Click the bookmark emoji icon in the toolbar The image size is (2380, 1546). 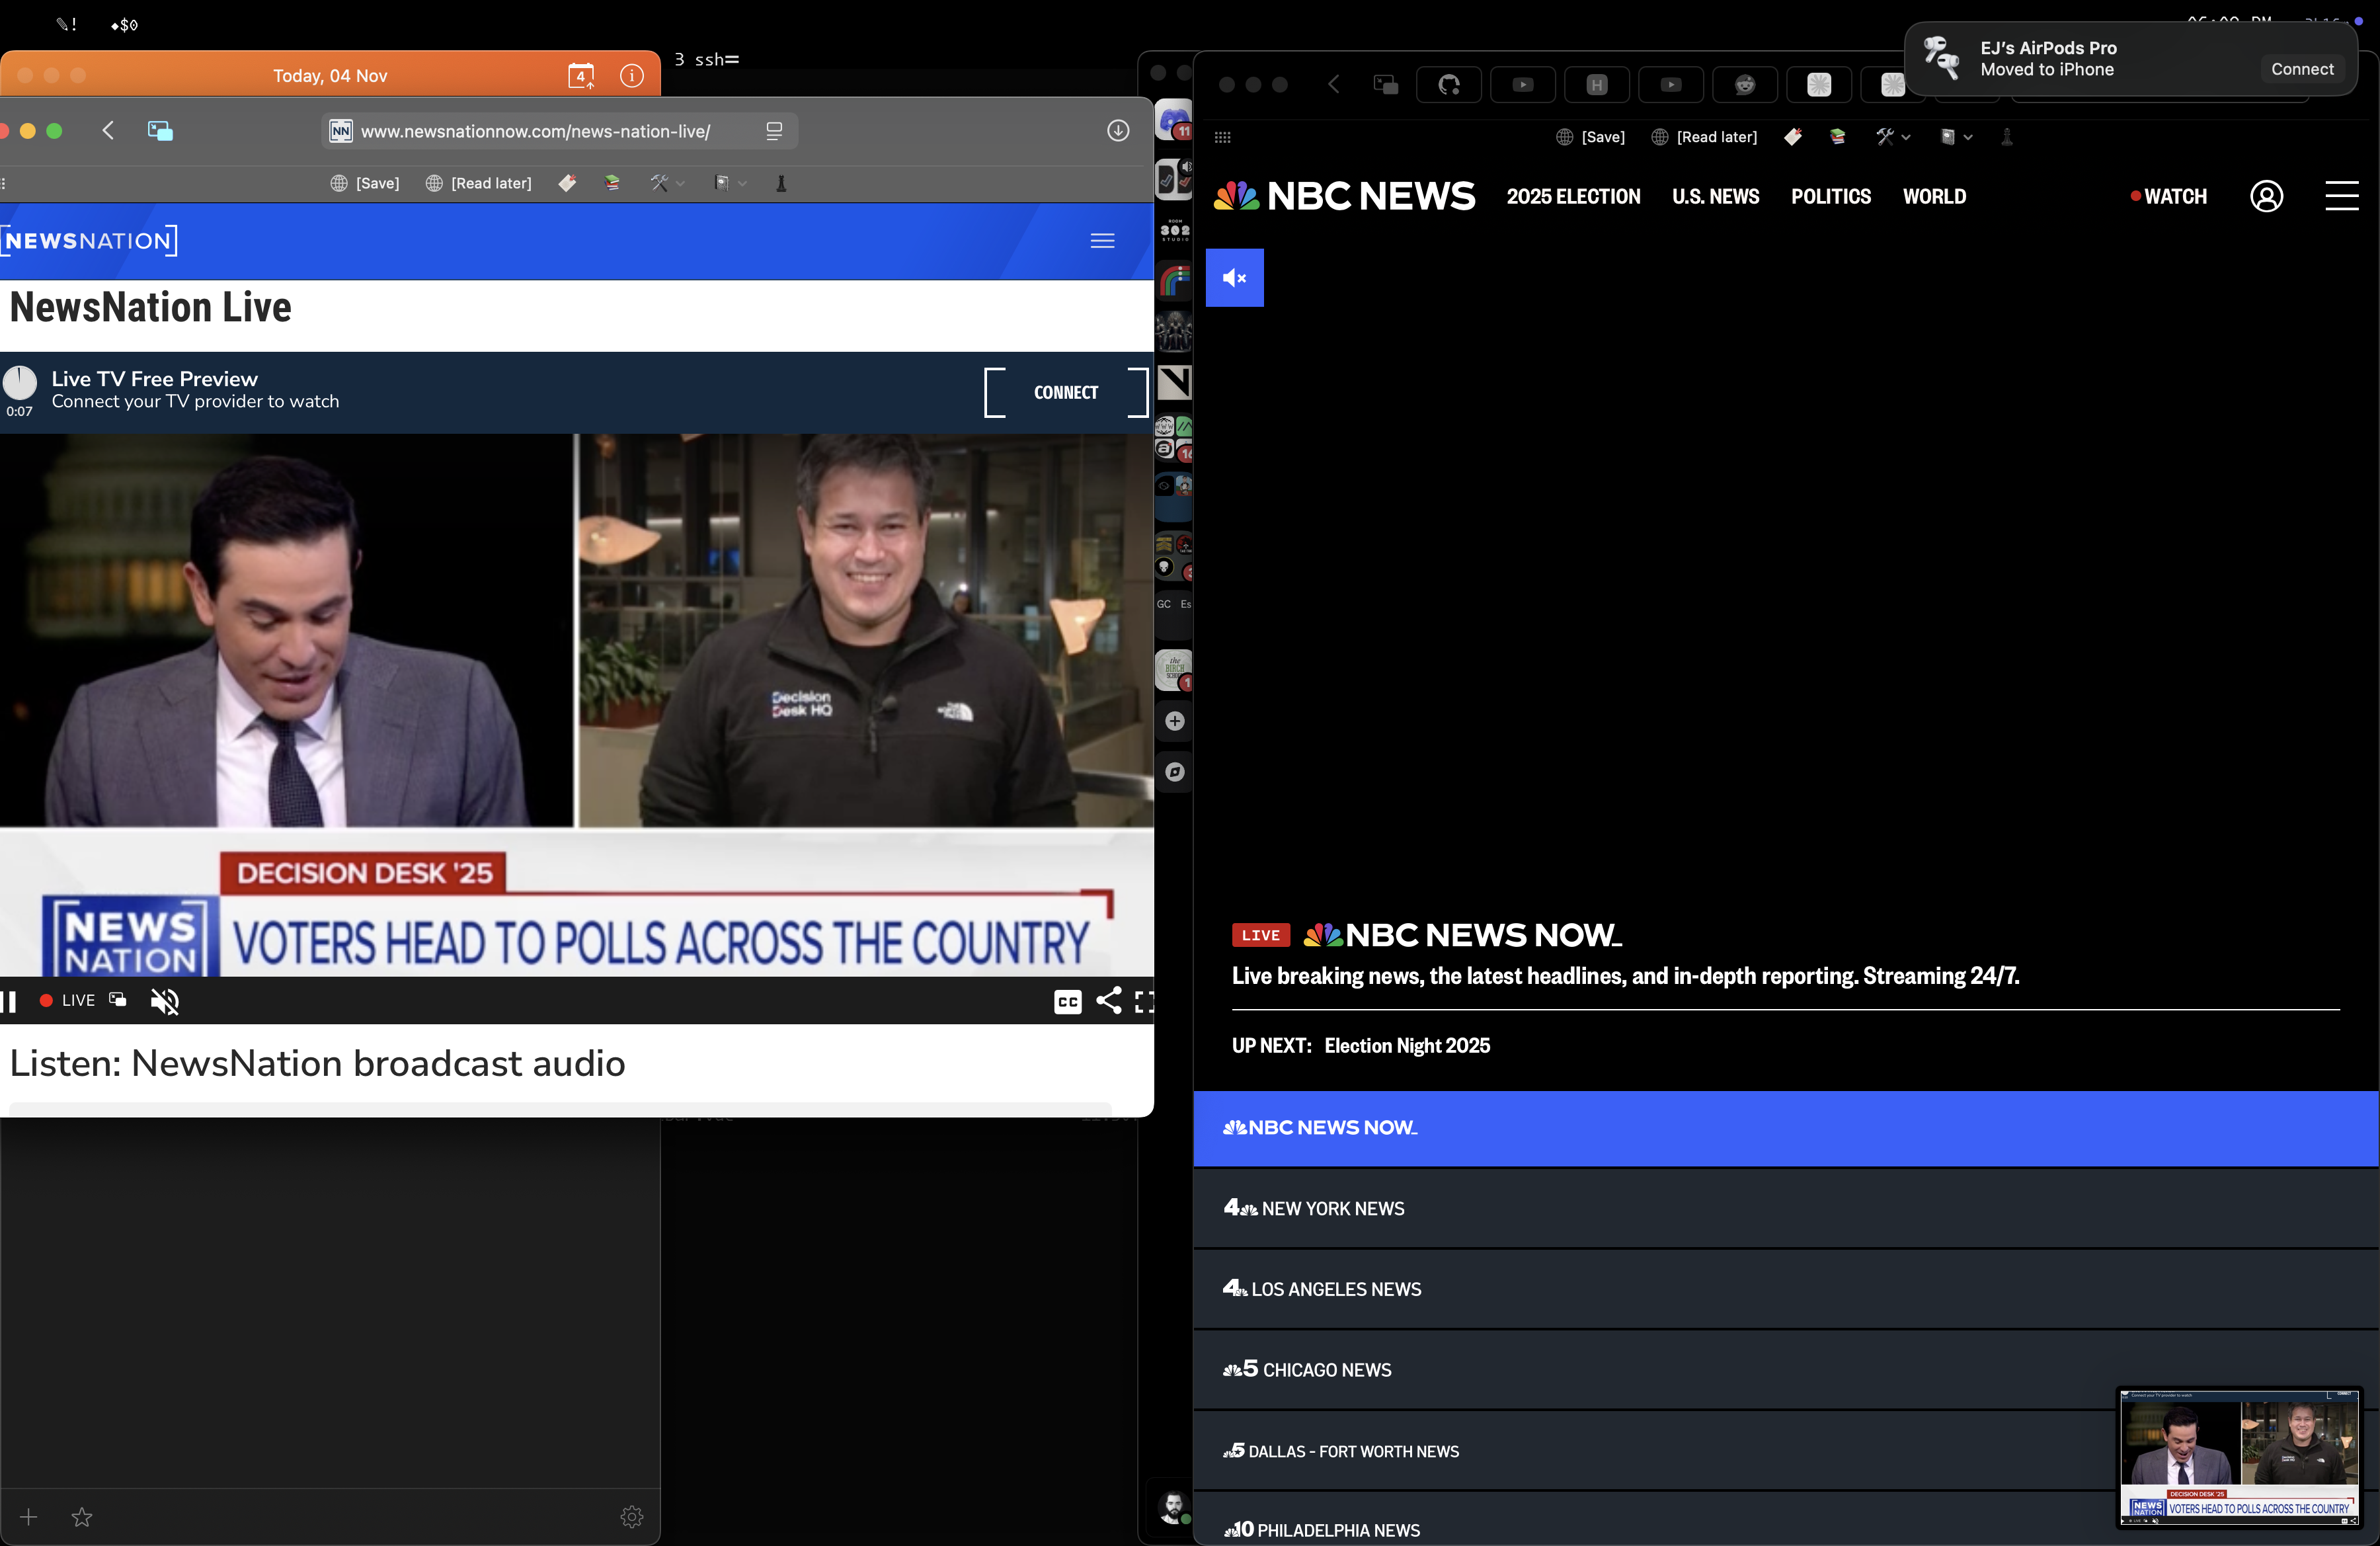pos(567,183)
